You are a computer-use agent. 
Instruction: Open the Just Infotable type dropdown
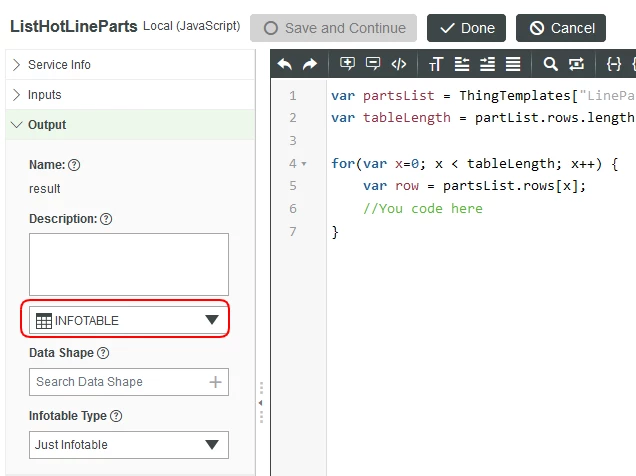129,445
